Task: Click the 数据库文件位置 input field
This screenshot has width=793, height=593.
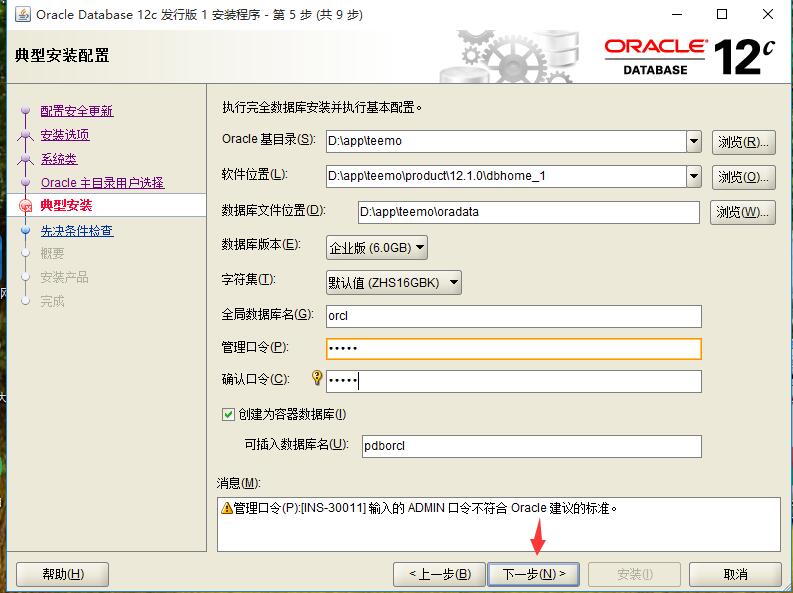Action: tap(528, 212)
